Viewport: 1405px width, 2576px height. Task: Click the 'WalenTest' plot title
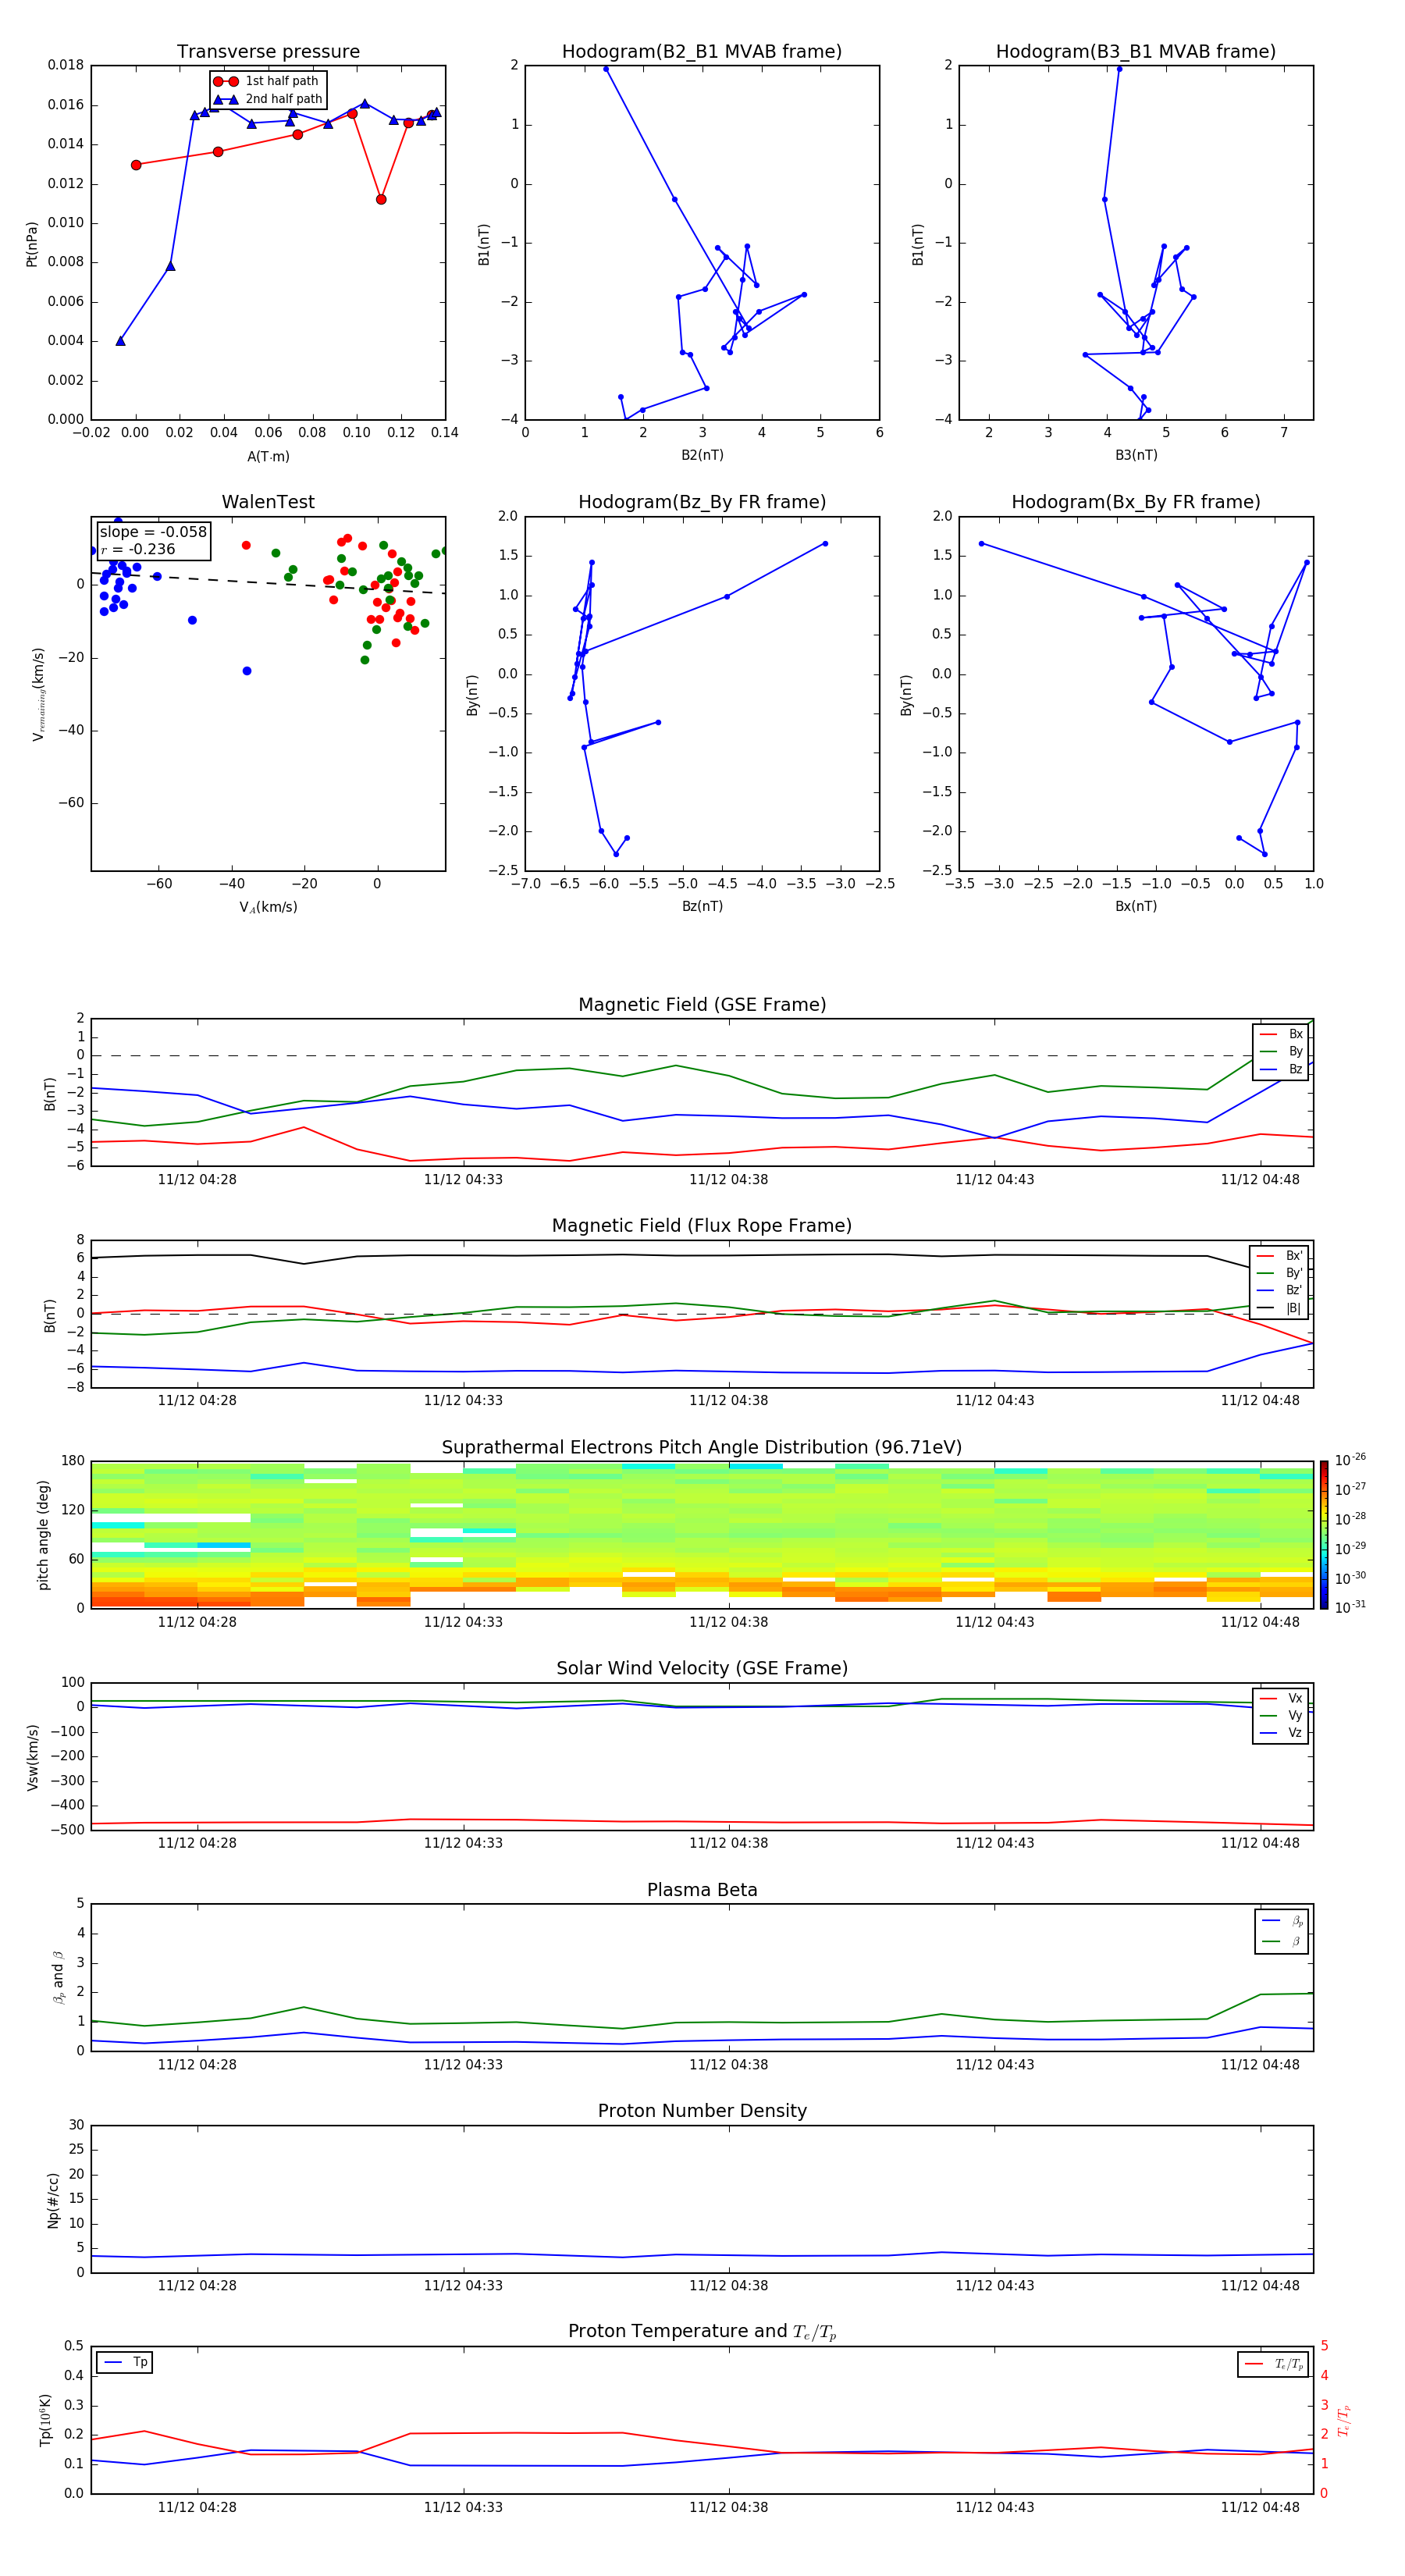click(268, 502)
